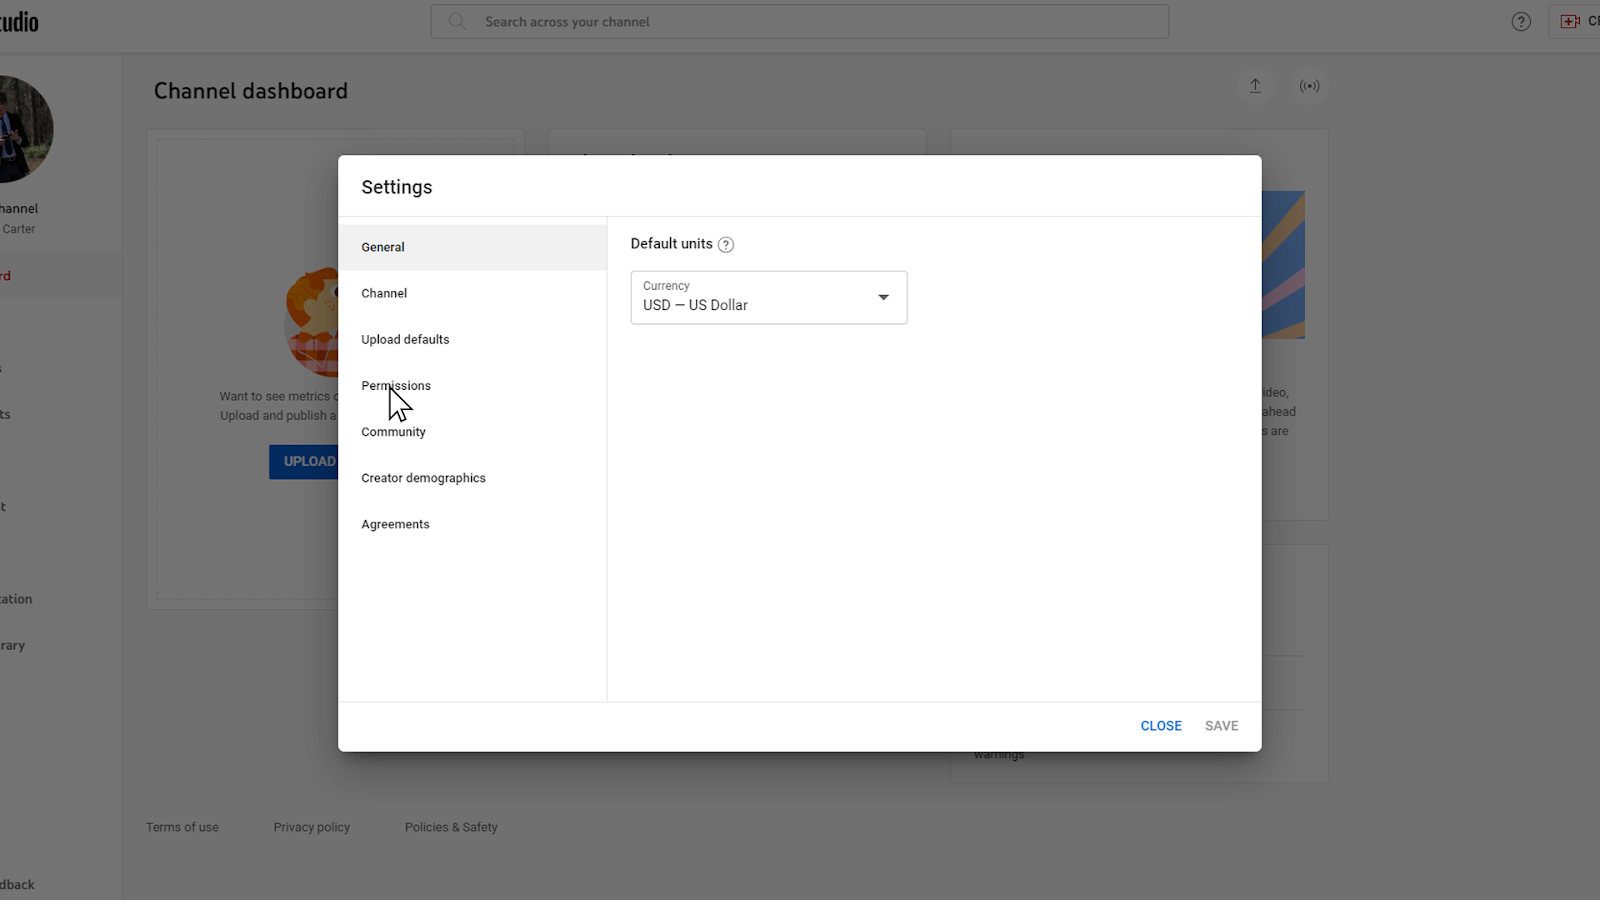Open the Terms of use link
Image resolution: width=1600 pixels, height=900 pixels.
pyautogui.click(x=182, y=827)
